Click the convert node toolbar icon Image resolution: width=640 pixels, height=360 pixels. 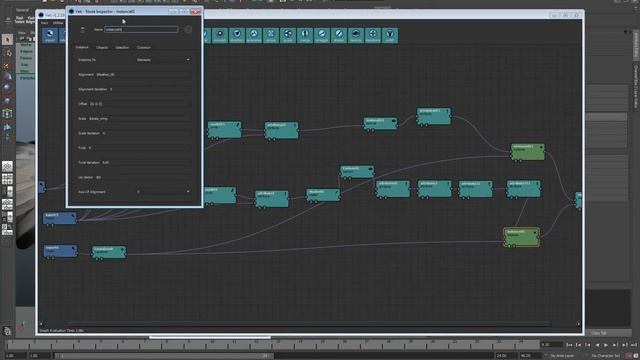pyautogui.click(x=220, y=35)
